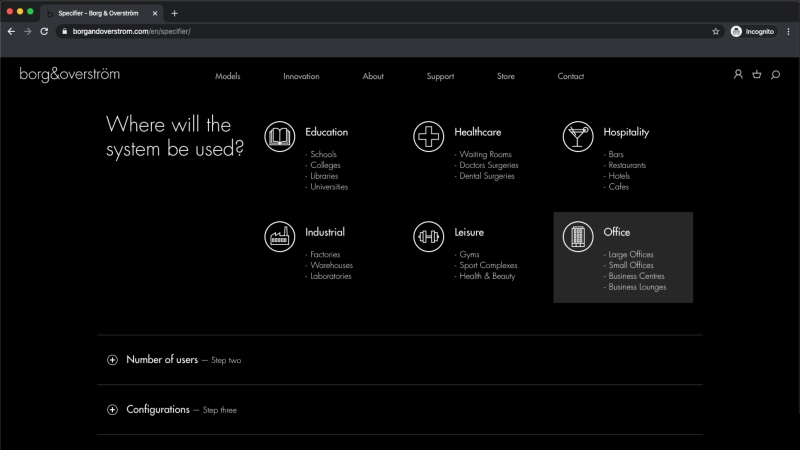This screenshot has height=450, width=800.
Task: Click the Sport Complexes text
Action: (x=488, y=265)
